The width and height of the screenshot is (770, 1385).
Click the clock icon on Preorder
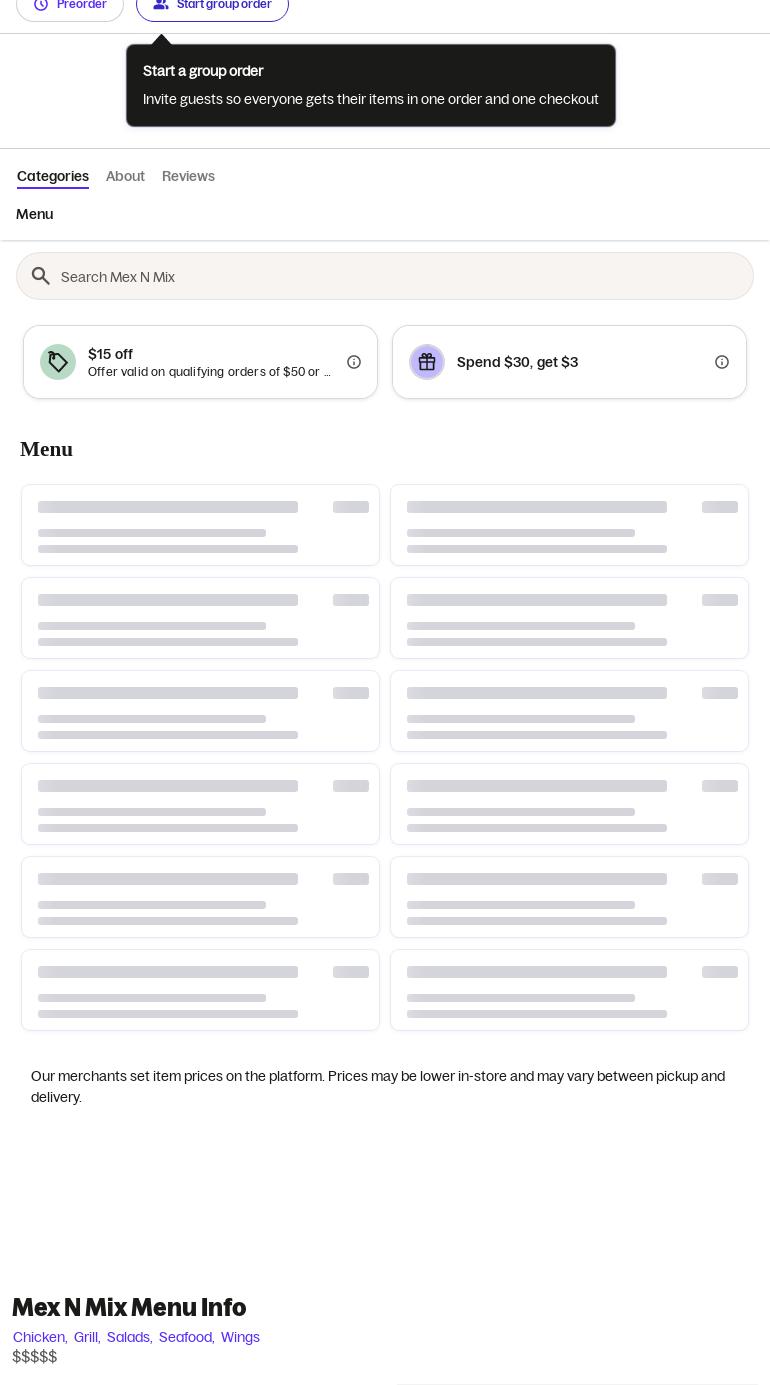41,5
